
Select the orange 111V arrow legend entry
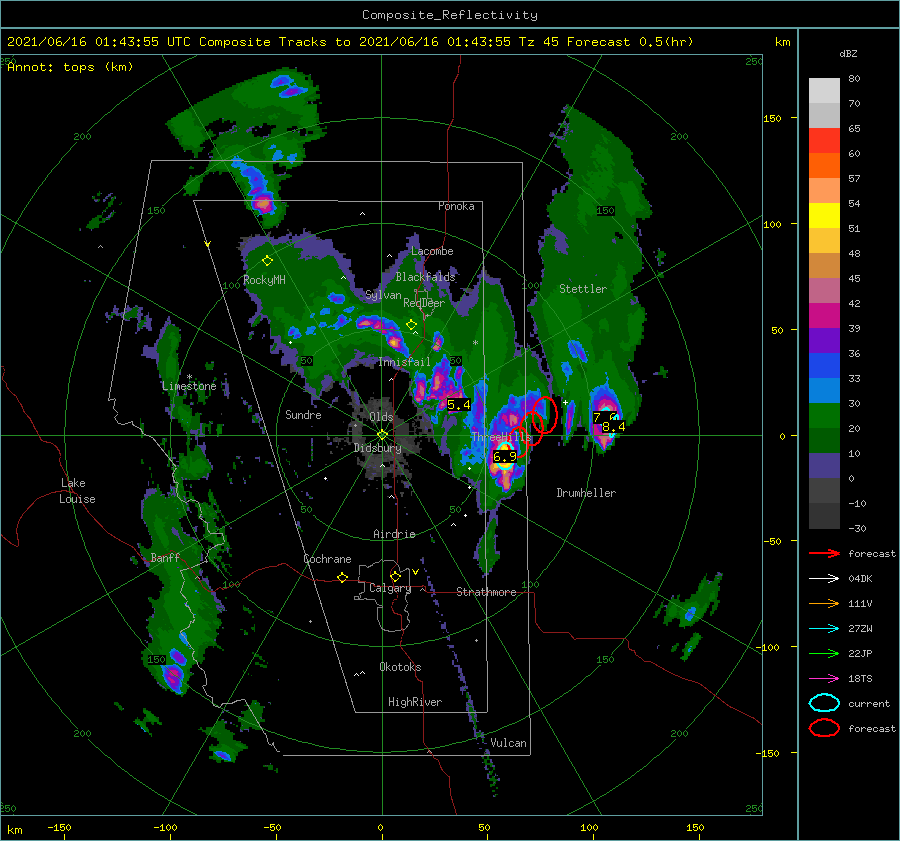(824, 603)
